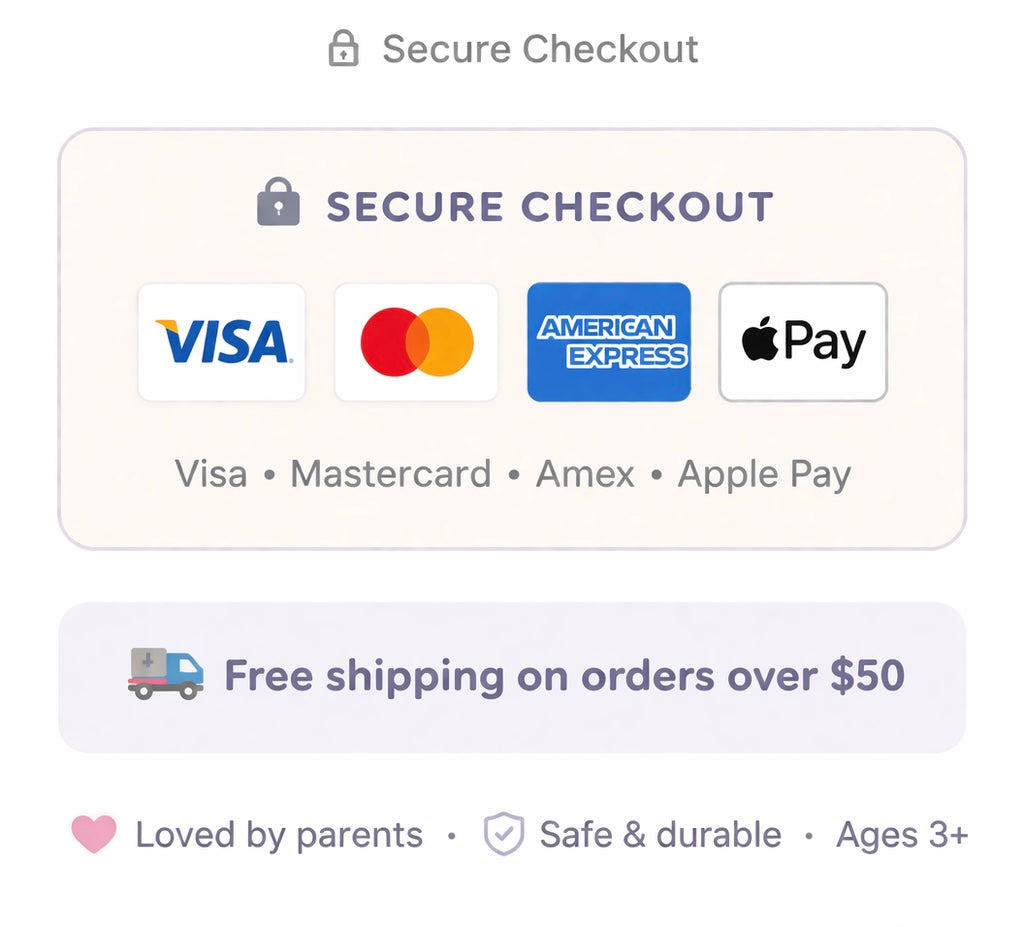Image resolution: width=1024 pixels, height=927 pixels.
Task: Click the 'Mastercard' text label
Action: (390, 473)
